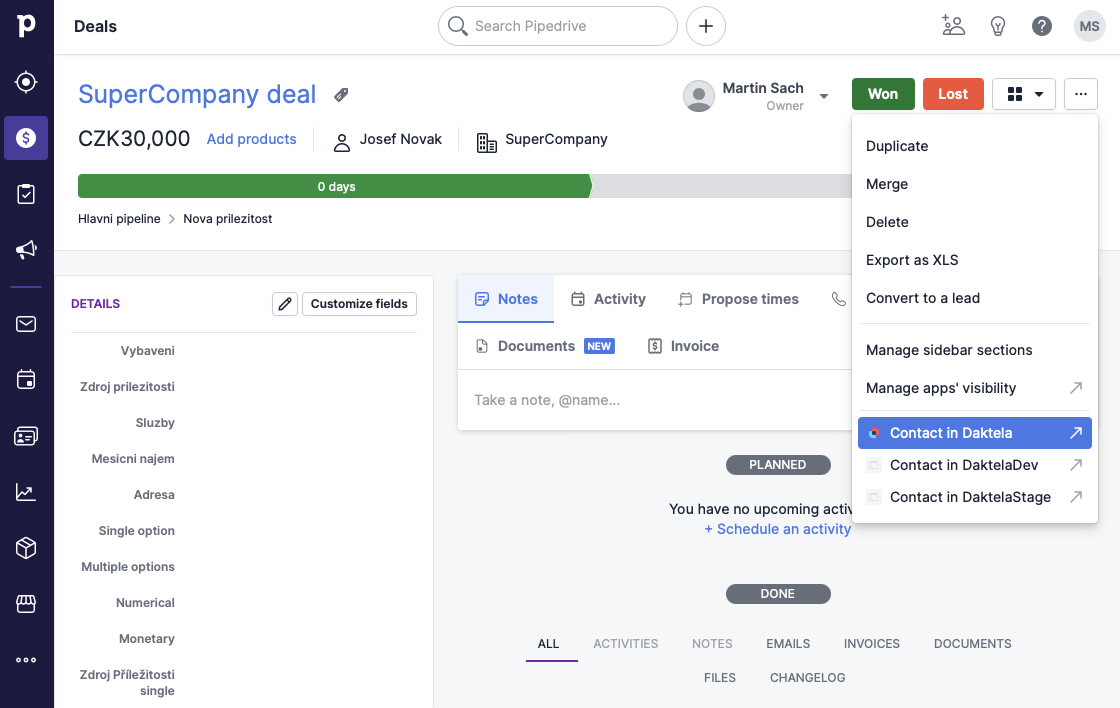Open Contacts via the card sidebar icon

click(x=26, y=435)
